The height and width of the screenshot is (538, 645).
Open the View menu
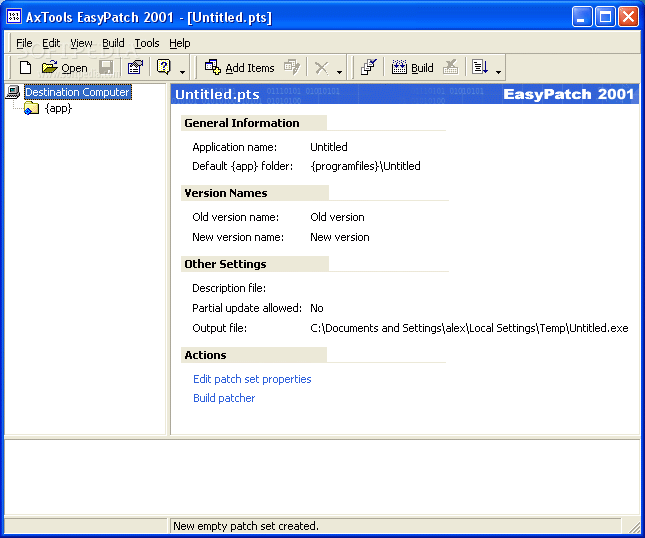[x=81, y=43]
